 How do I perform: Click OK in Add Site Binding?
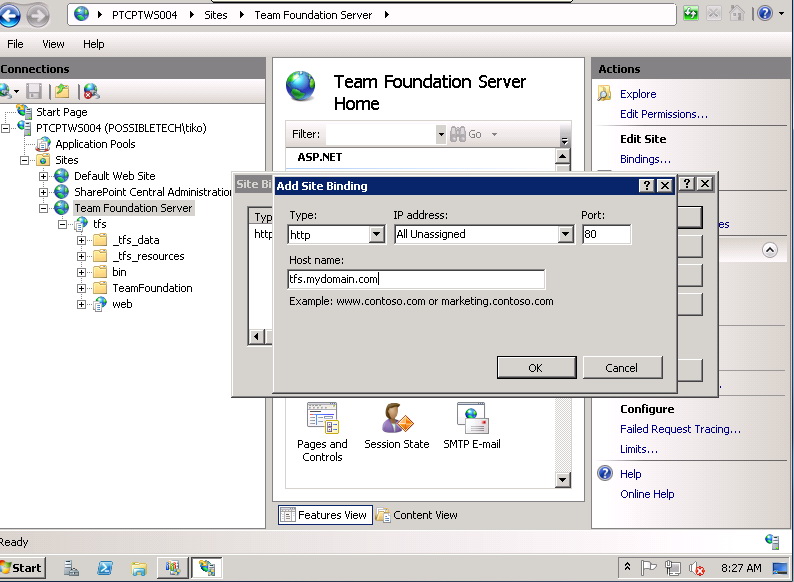pos(535,368)
